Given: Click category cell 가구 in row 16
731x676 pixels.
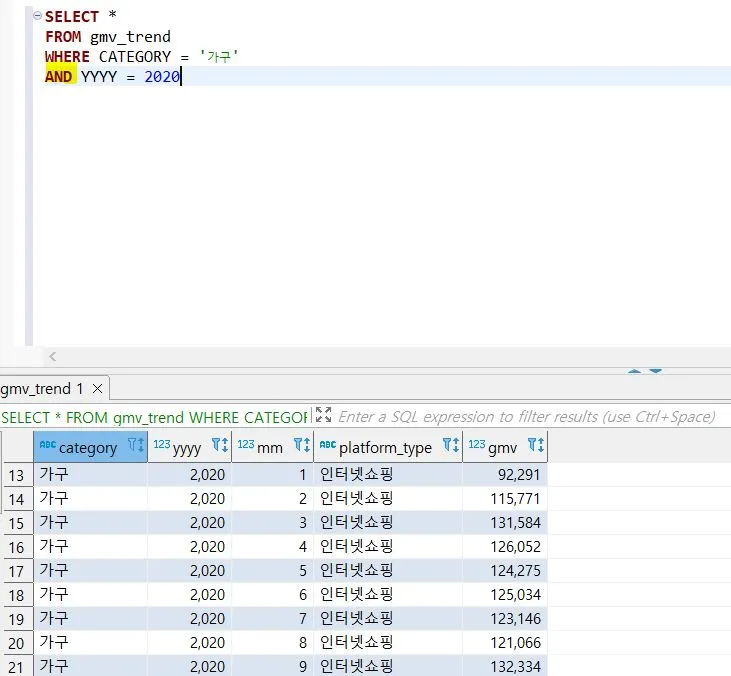Looking at the screenshot, I should (90, 547).
